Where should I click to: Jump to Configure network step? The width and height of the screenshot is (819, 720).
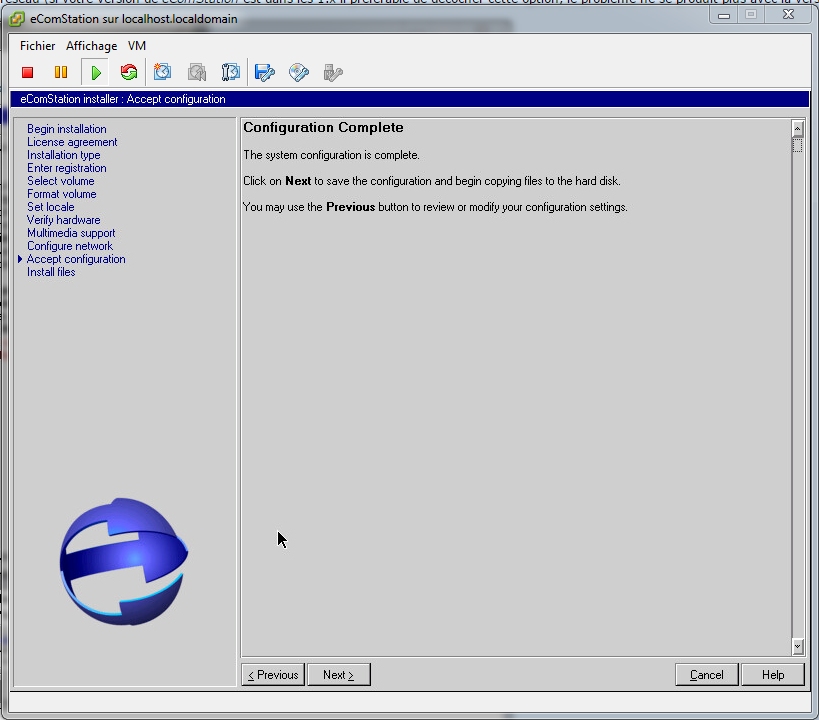pos(70,246)
